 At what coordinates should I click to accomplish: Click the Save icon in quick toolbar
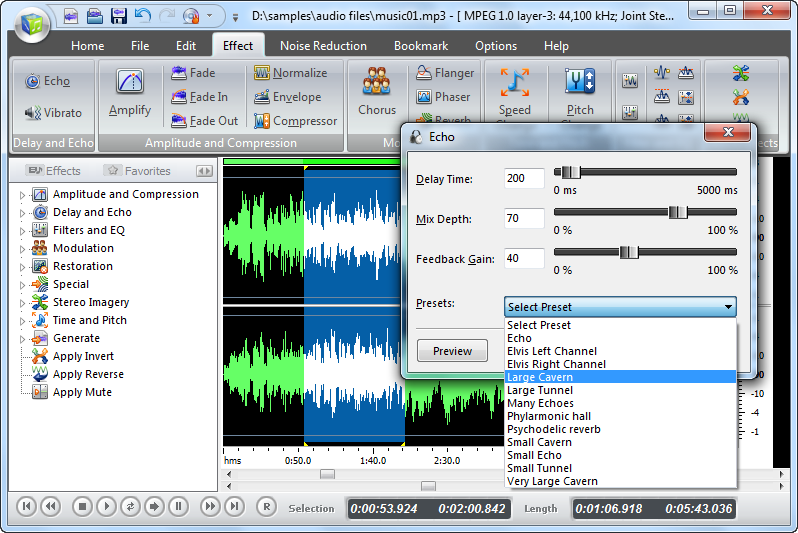click(119, 16)
